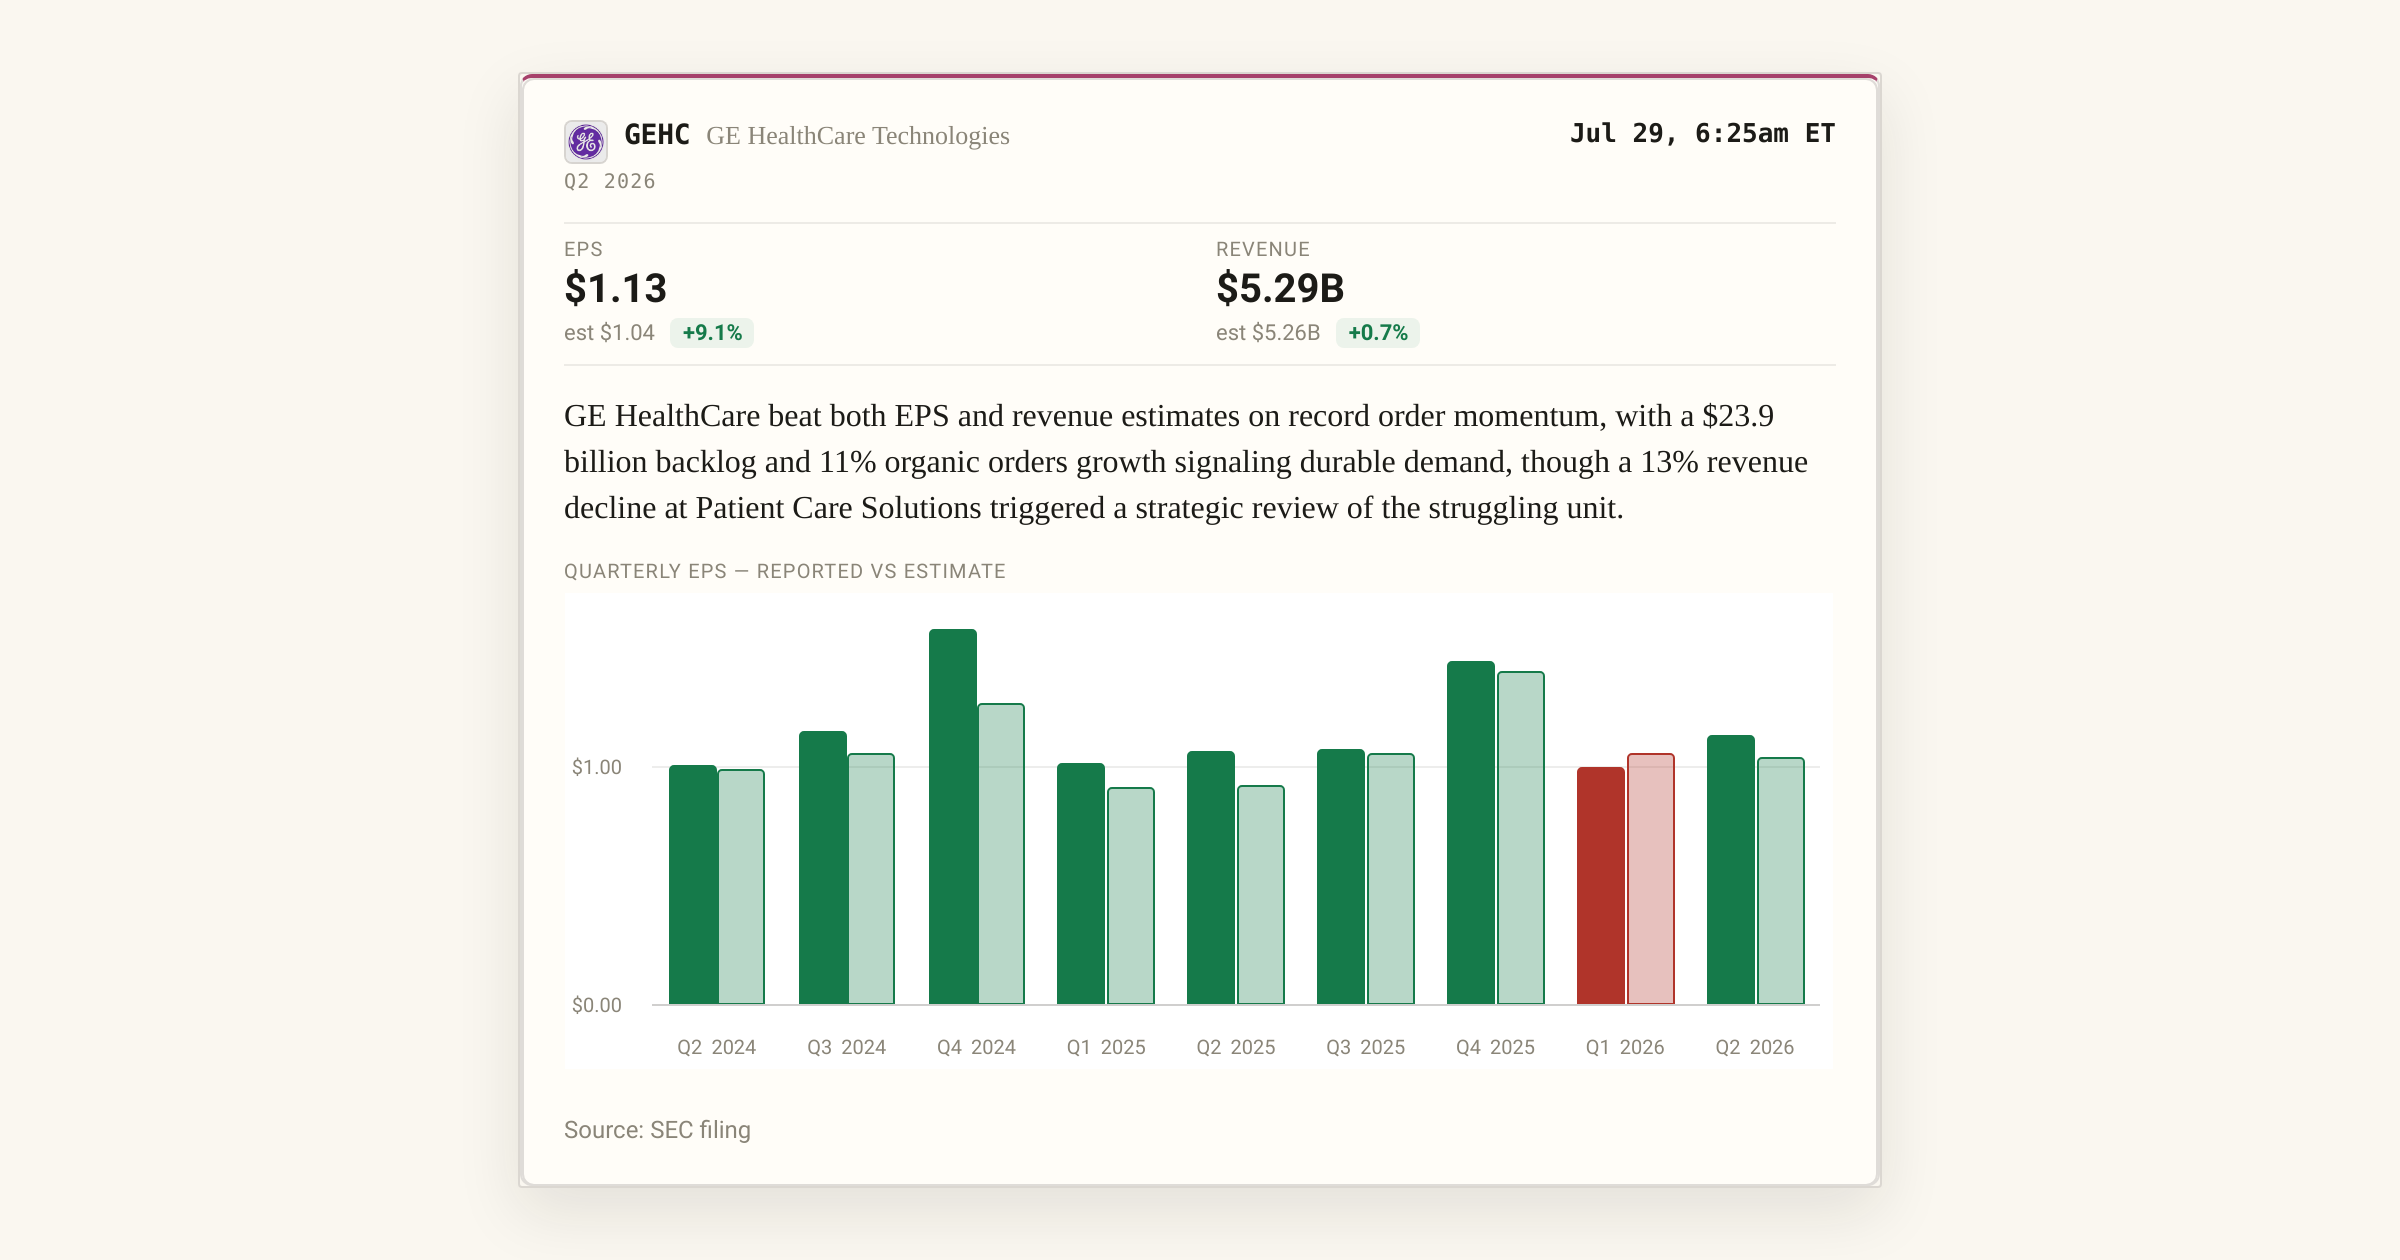Click the Q2 2024 x-axis label
This screenshot has height=1260, width=2400.
[717, 1047]
